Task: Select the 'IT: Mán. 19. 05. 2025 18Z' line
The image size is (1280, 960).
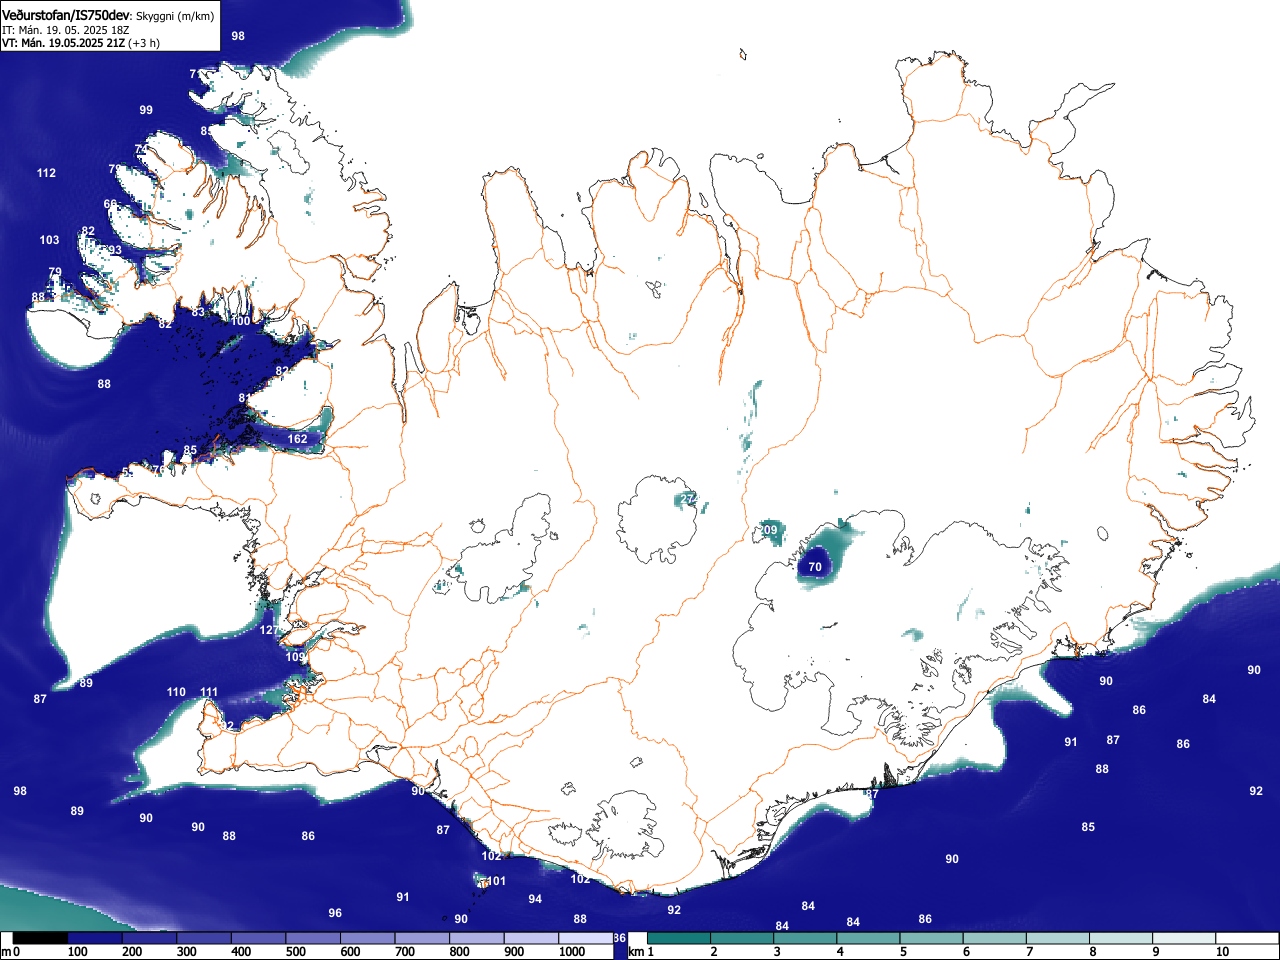Action: tap(66, 30)
